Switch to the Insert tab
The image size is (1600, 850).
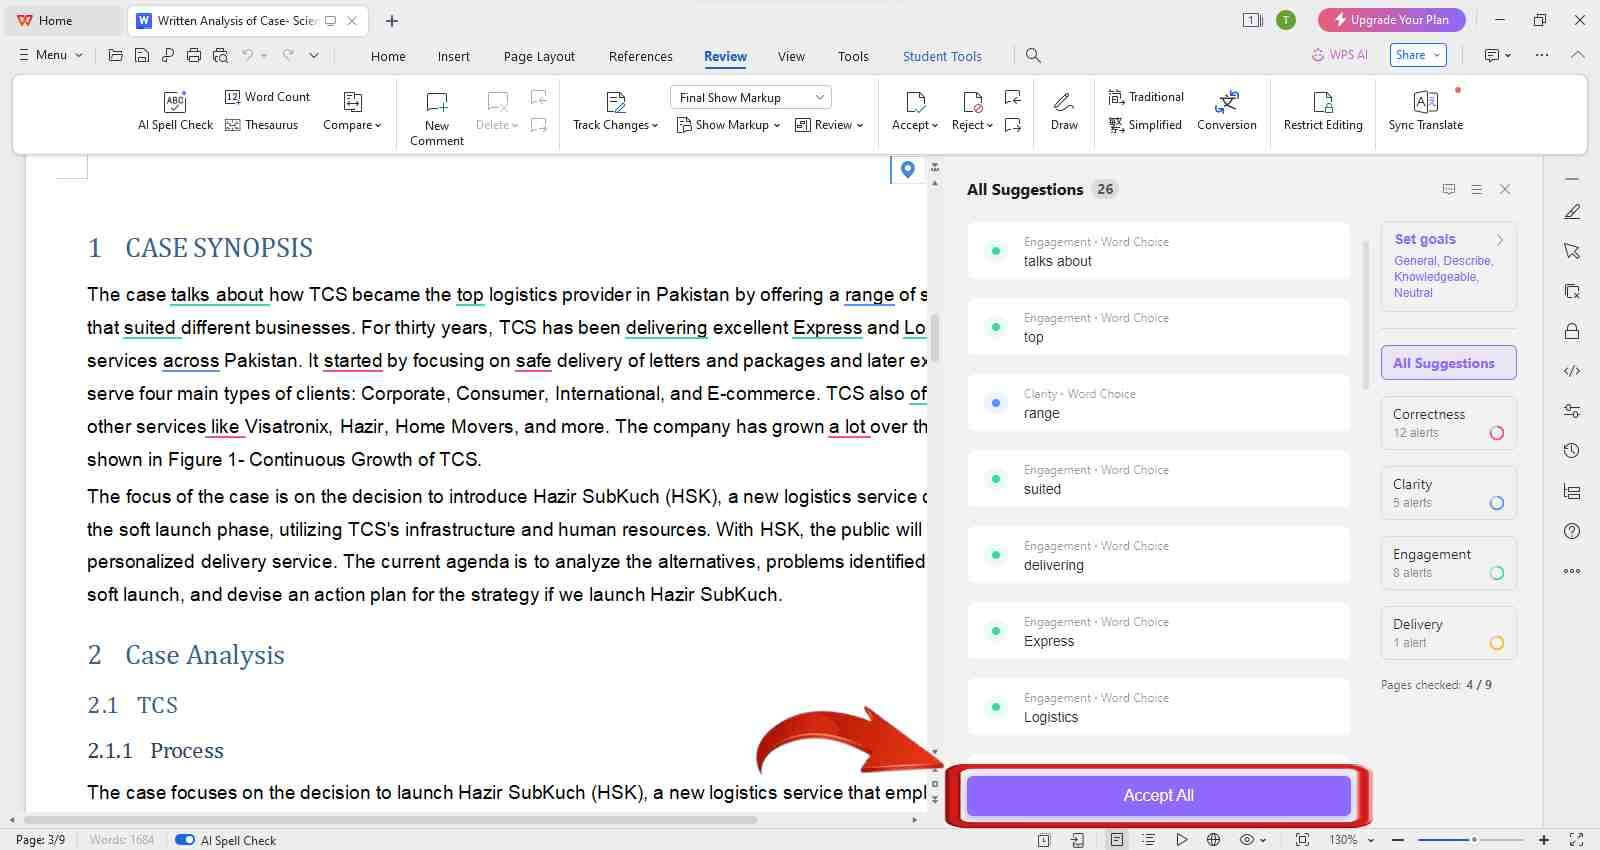453,56
